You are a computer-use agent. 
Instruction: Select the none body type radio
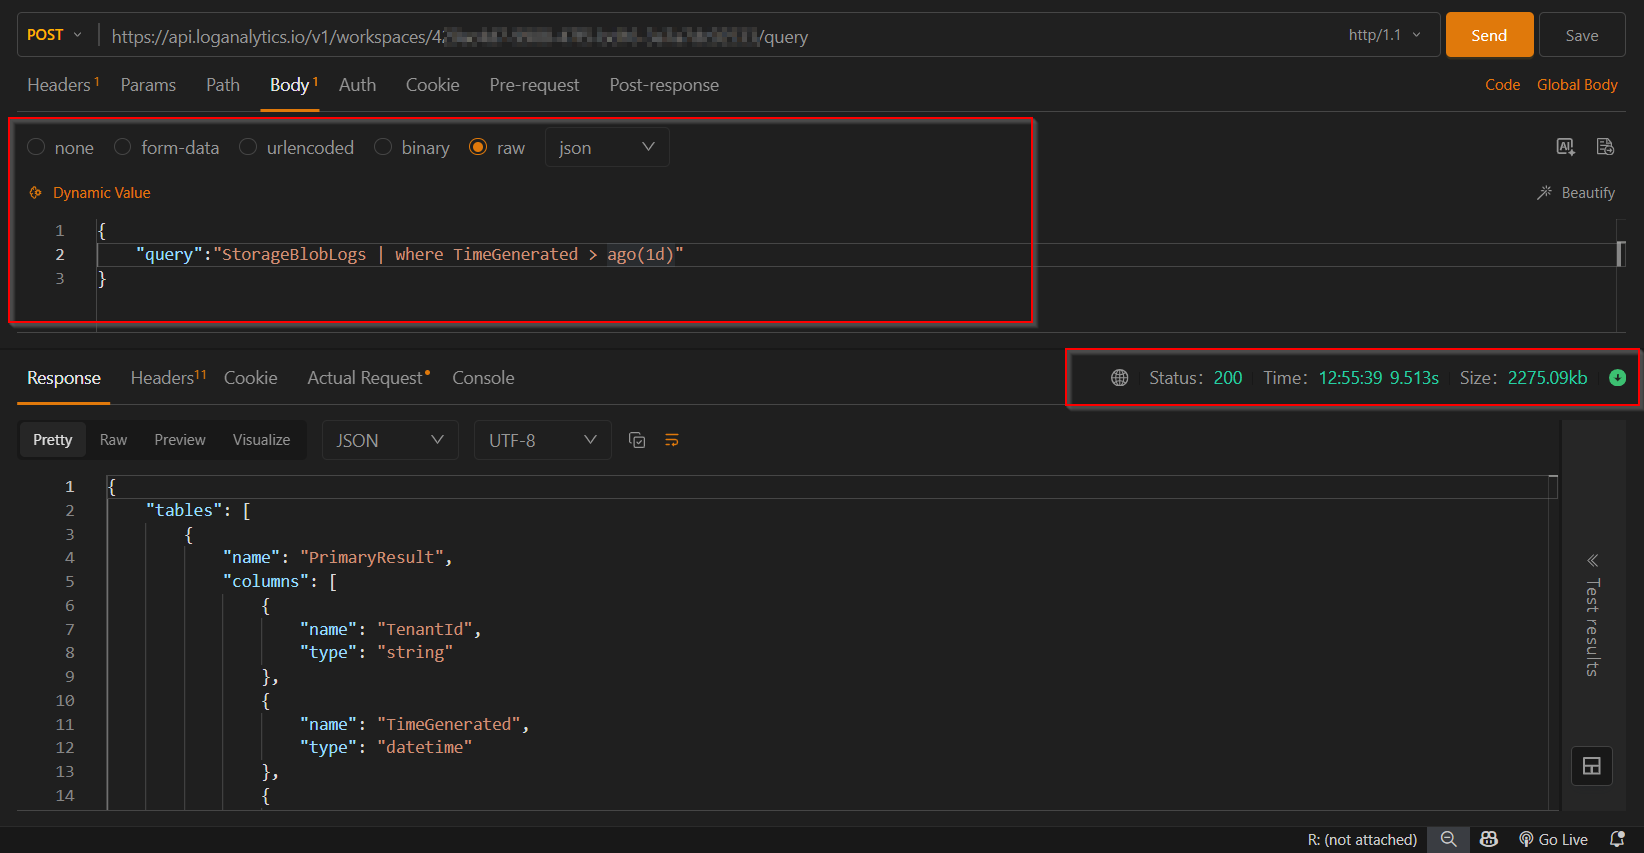(36, 147)
